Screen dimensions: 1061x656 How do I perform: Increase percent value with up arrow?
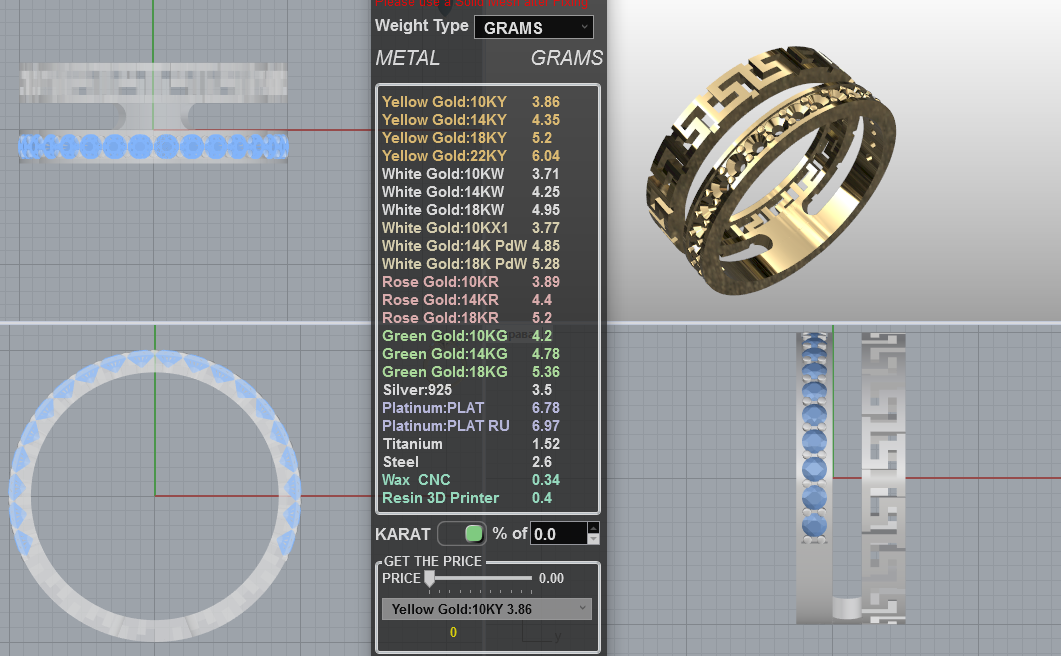(x=593, y=528)
